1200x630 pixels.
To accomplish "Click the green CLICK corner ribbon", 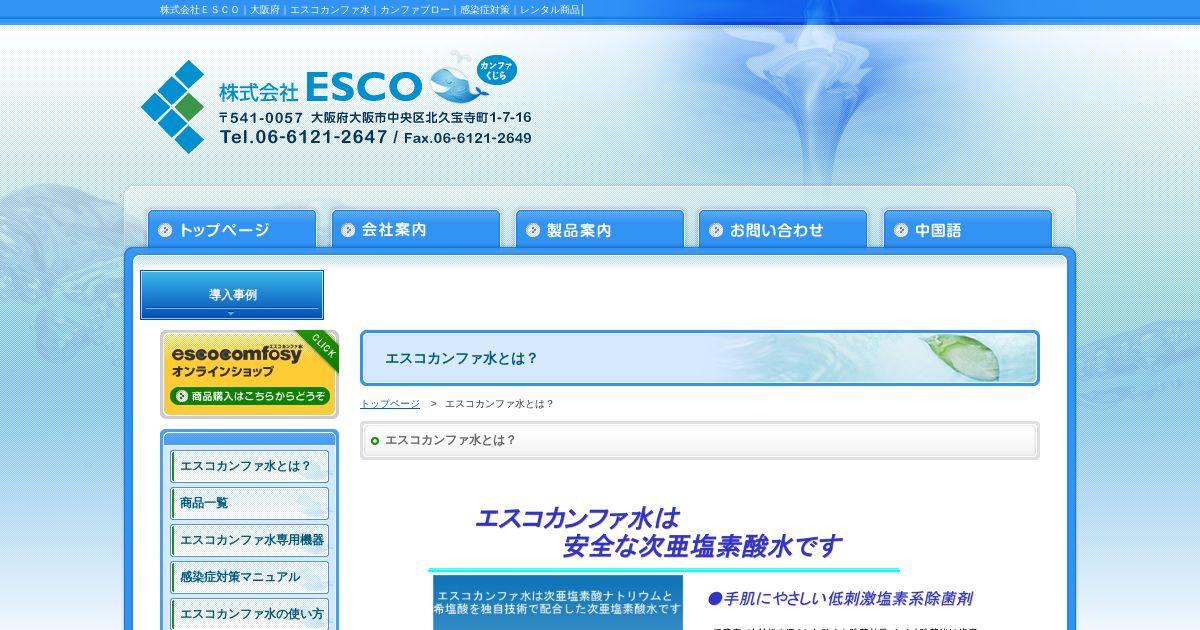I will pyautogui.click(x=322, y=348).
